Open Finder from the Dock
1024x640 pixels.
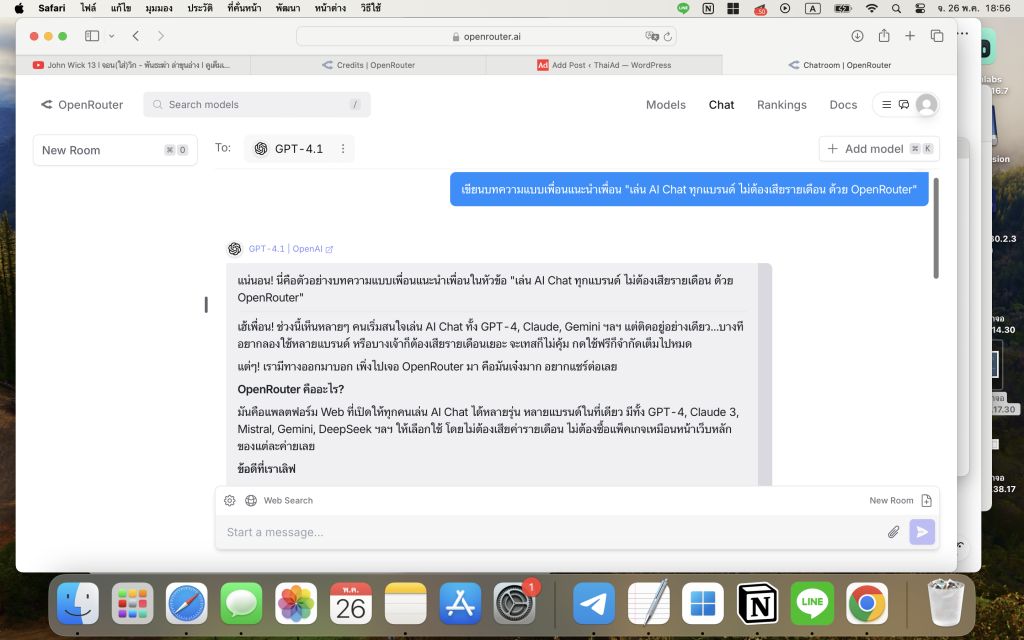[x=78, y=603]
